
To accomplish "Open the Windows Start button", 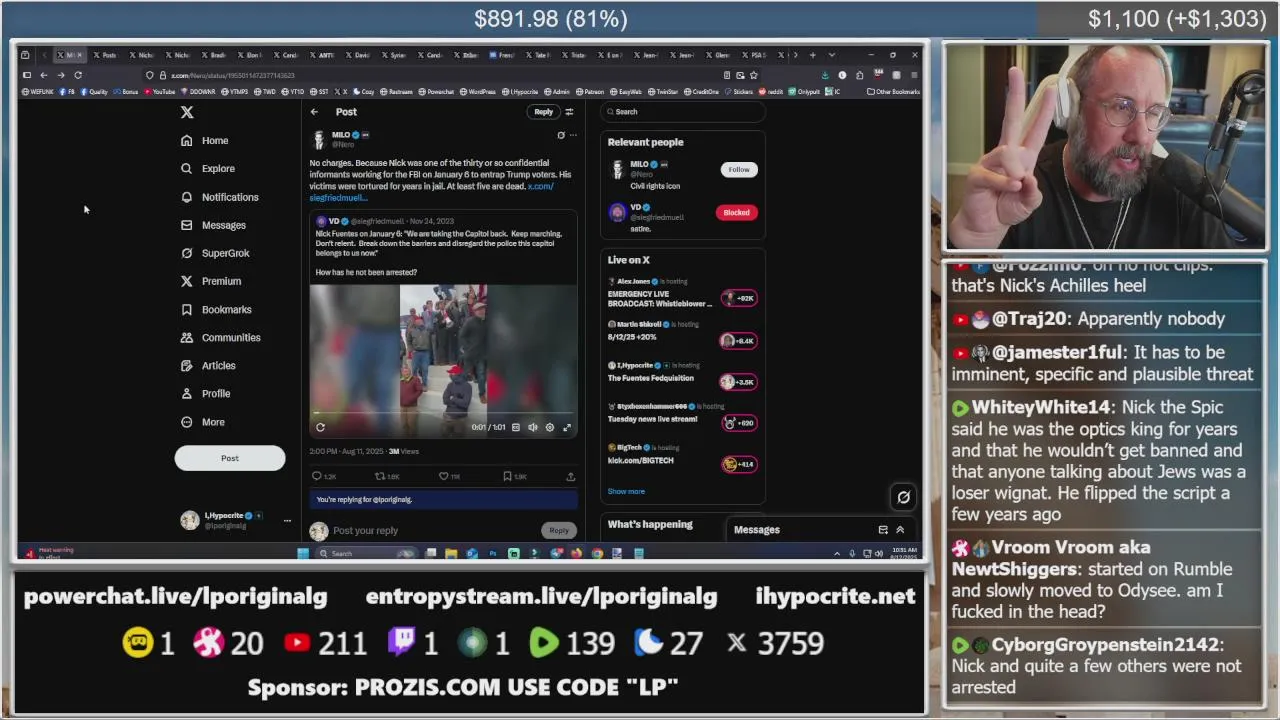I will (x=303, y=553).
